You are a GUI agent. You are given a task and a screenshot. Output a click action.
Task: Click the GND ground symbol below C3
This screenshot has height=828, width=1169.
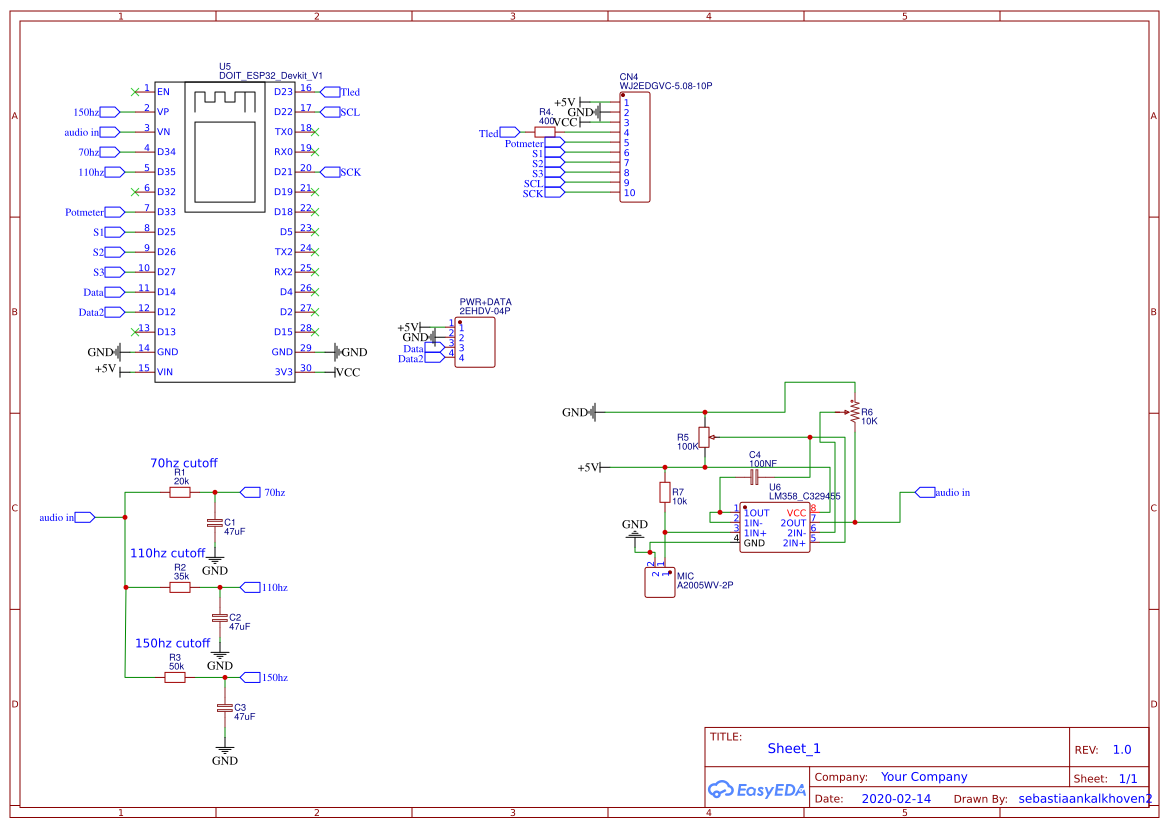(x=226, y=748)
